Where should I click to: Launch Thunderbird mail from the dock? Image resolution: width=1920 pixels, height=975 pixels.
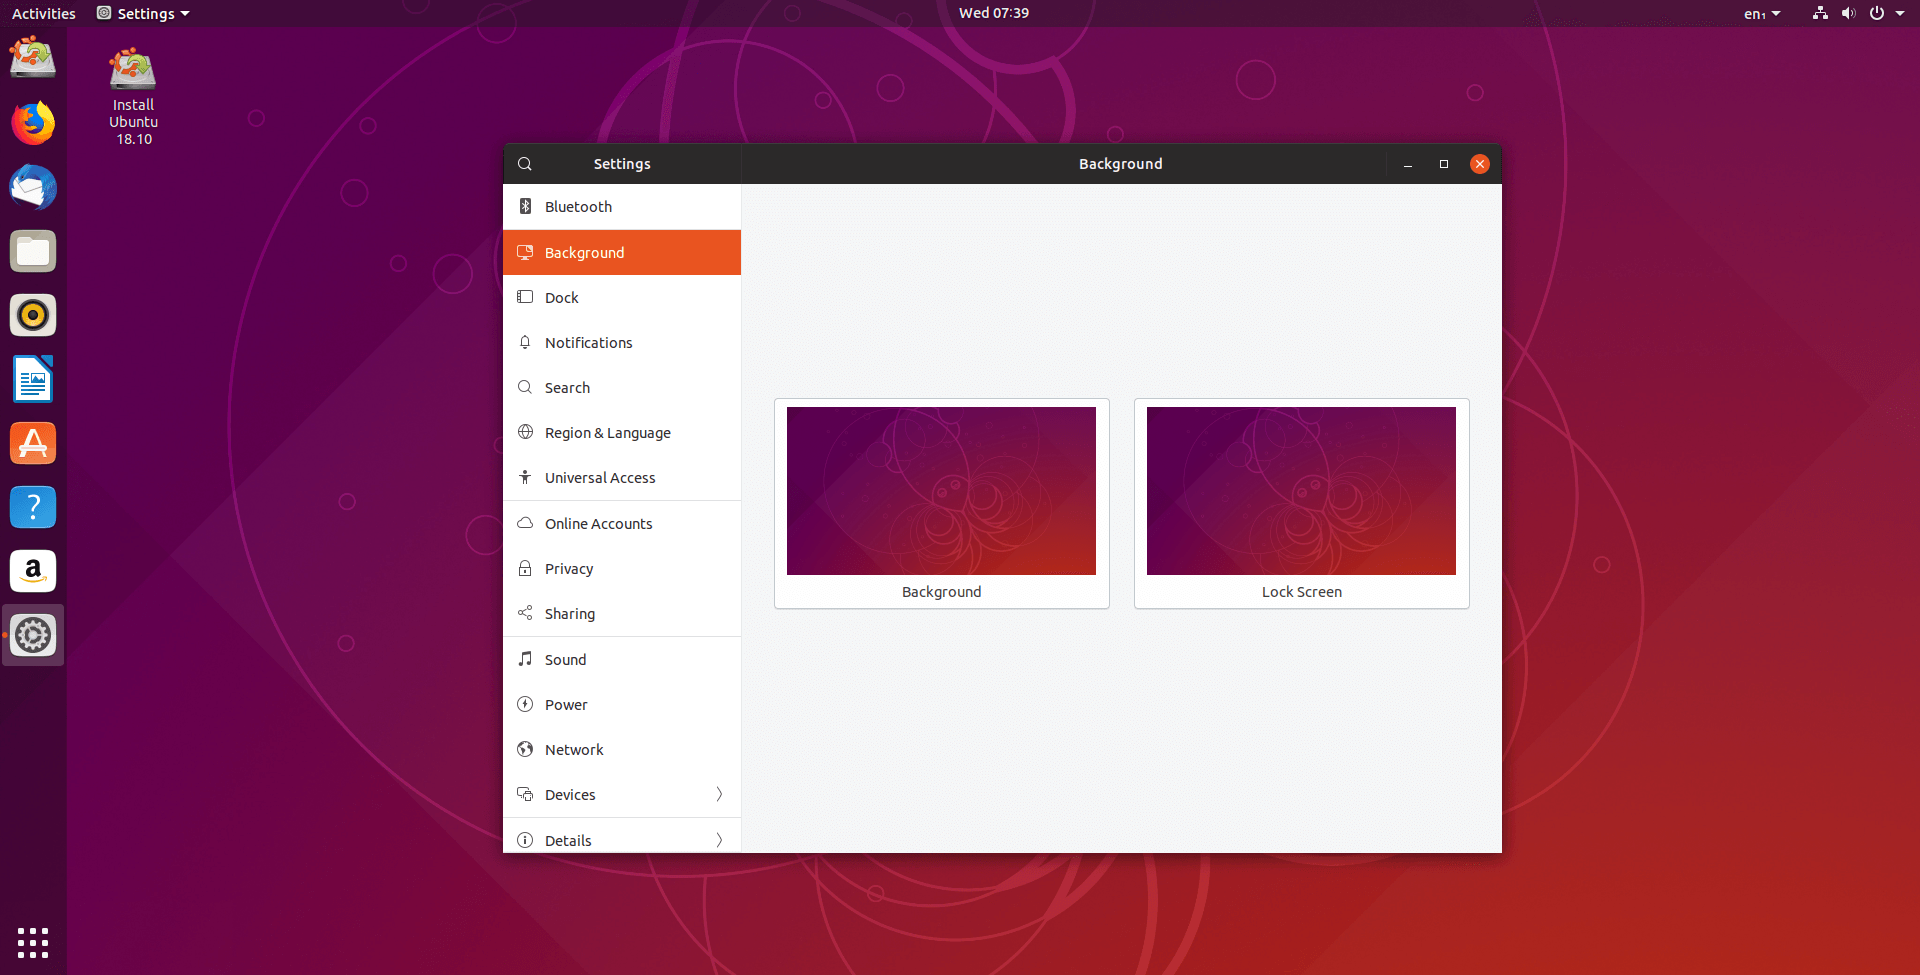[x=33, y=187]
